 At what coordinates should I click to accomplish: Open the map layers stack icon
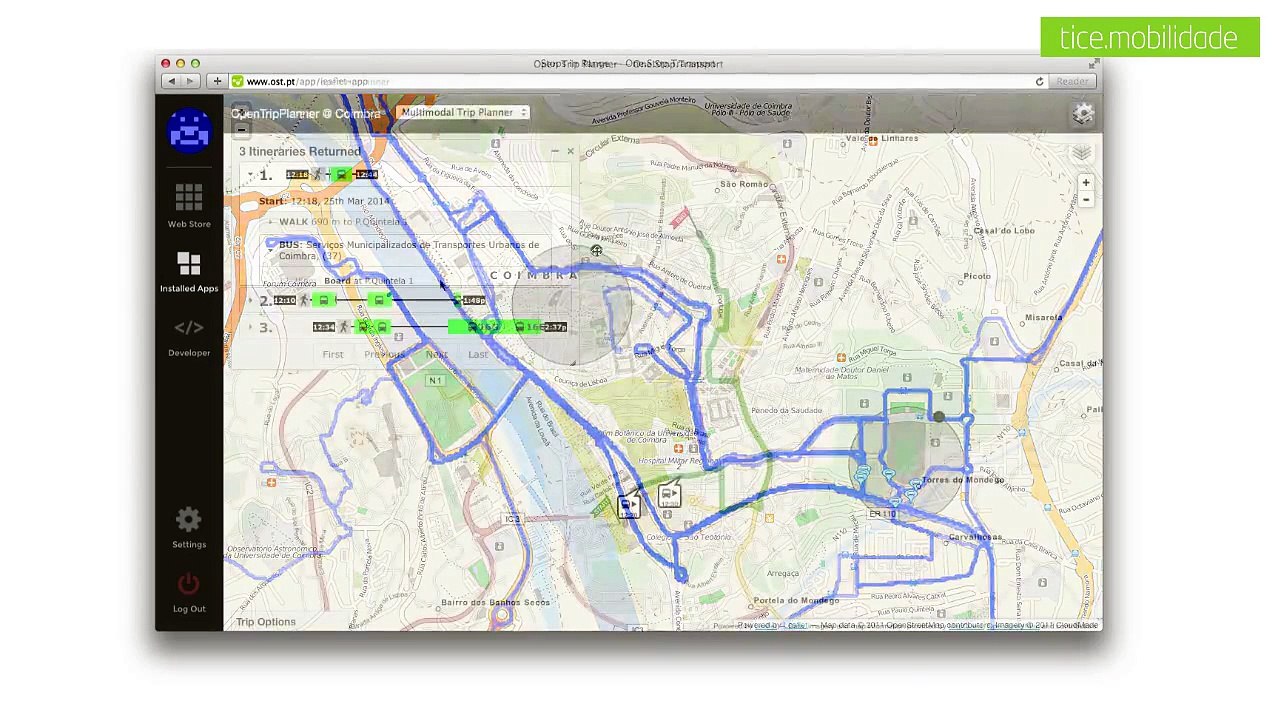coord(1082,153)
